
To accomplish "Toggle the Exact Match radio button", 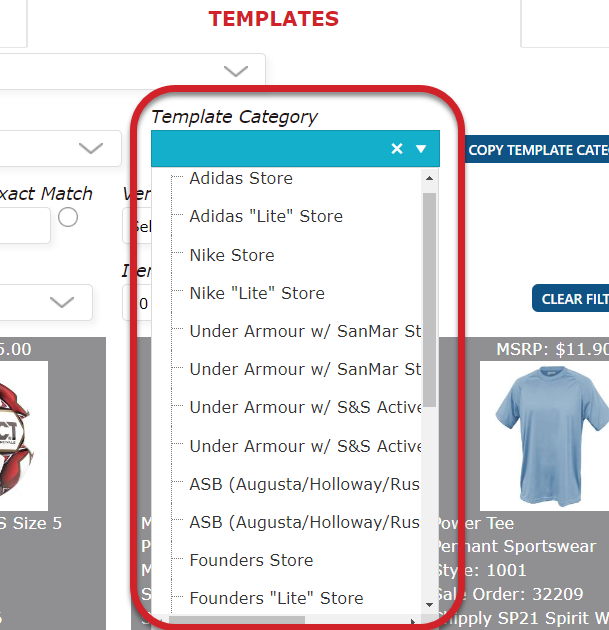I will [x=68, y=217].
